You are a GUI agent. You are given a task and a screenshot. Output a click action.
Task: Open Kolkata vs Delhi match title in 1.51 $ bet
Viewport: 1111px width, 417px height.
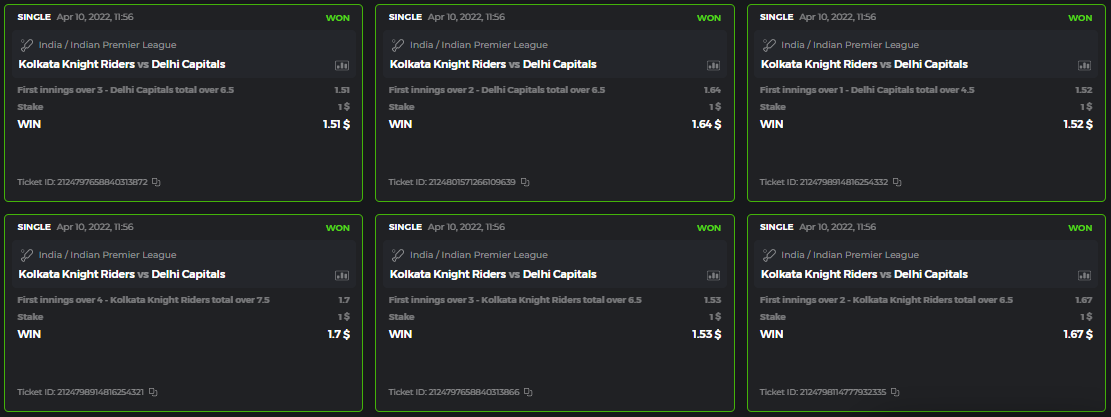click(x=121, y=64)
